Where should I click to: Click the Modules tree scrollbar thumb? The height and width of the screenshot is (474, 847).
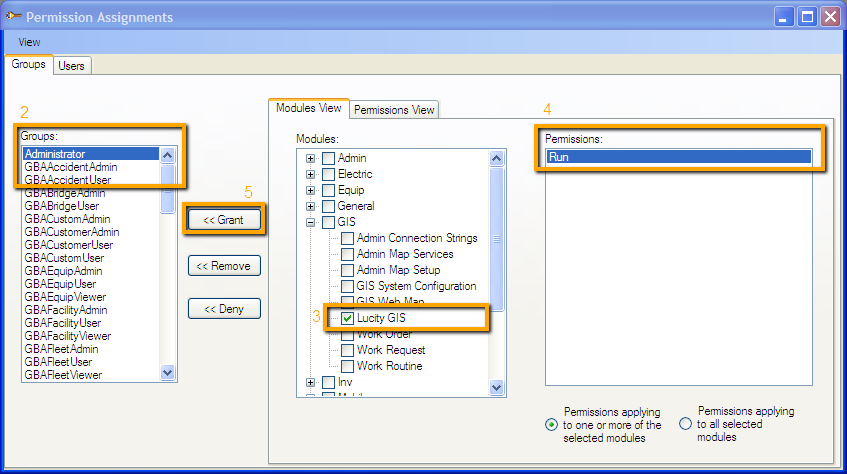pyautogui.click(x=496, y=239)
